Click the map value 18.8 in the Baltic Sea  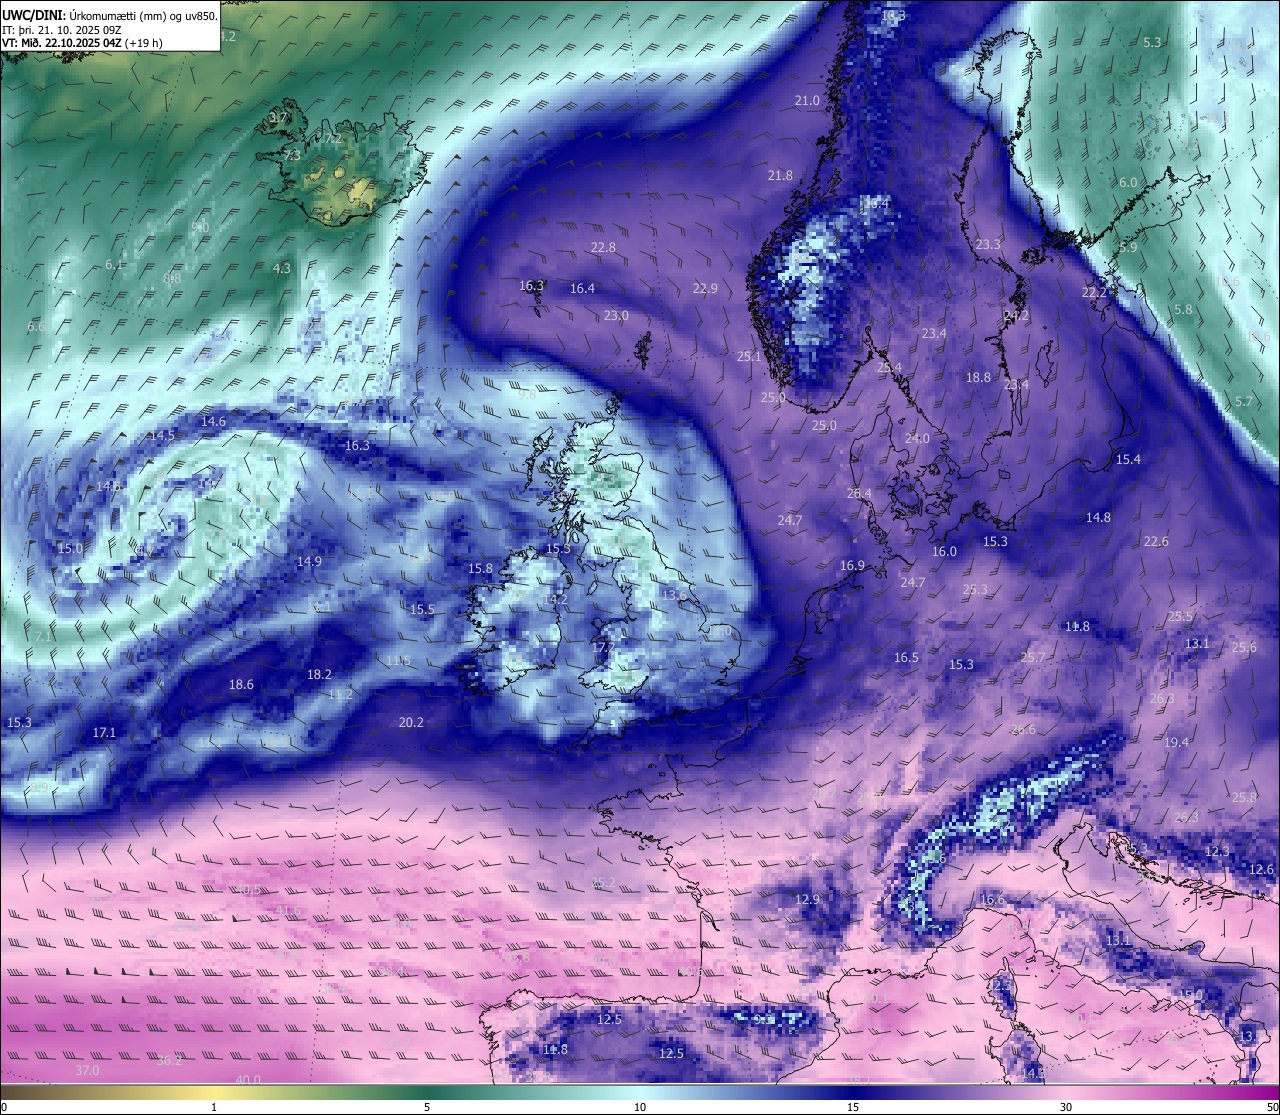point(978,377)
